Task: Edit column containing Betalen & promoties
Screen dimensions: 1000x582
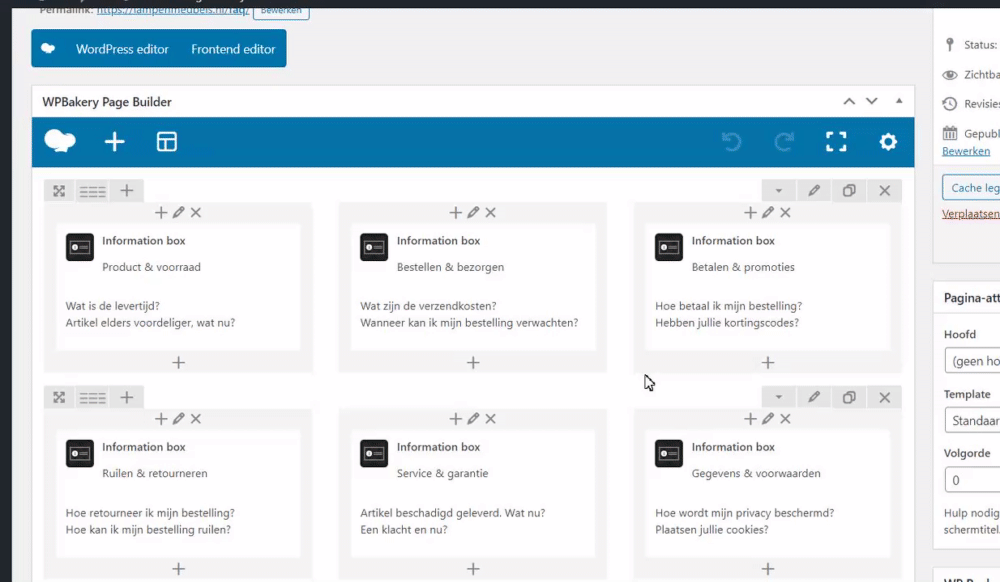Action: pos(768,212)
